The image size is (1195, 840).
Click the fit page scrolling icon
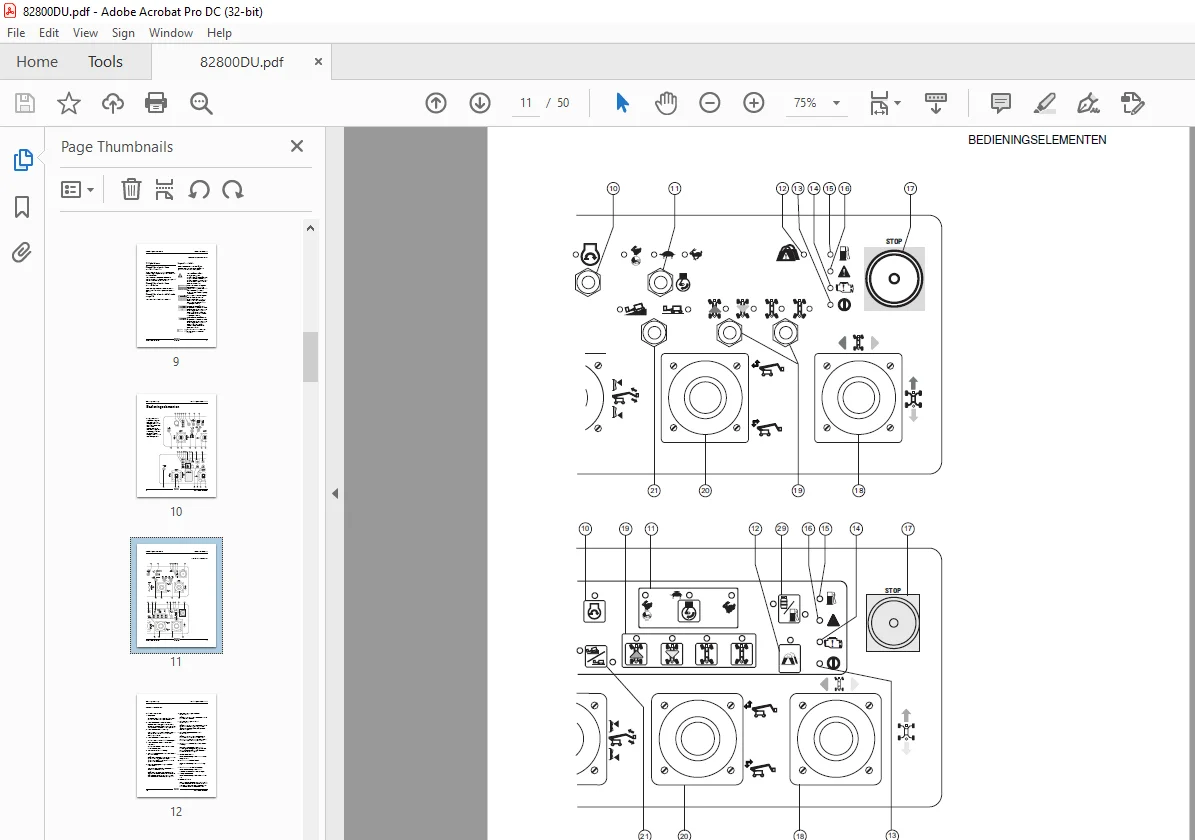coord(879,103)
